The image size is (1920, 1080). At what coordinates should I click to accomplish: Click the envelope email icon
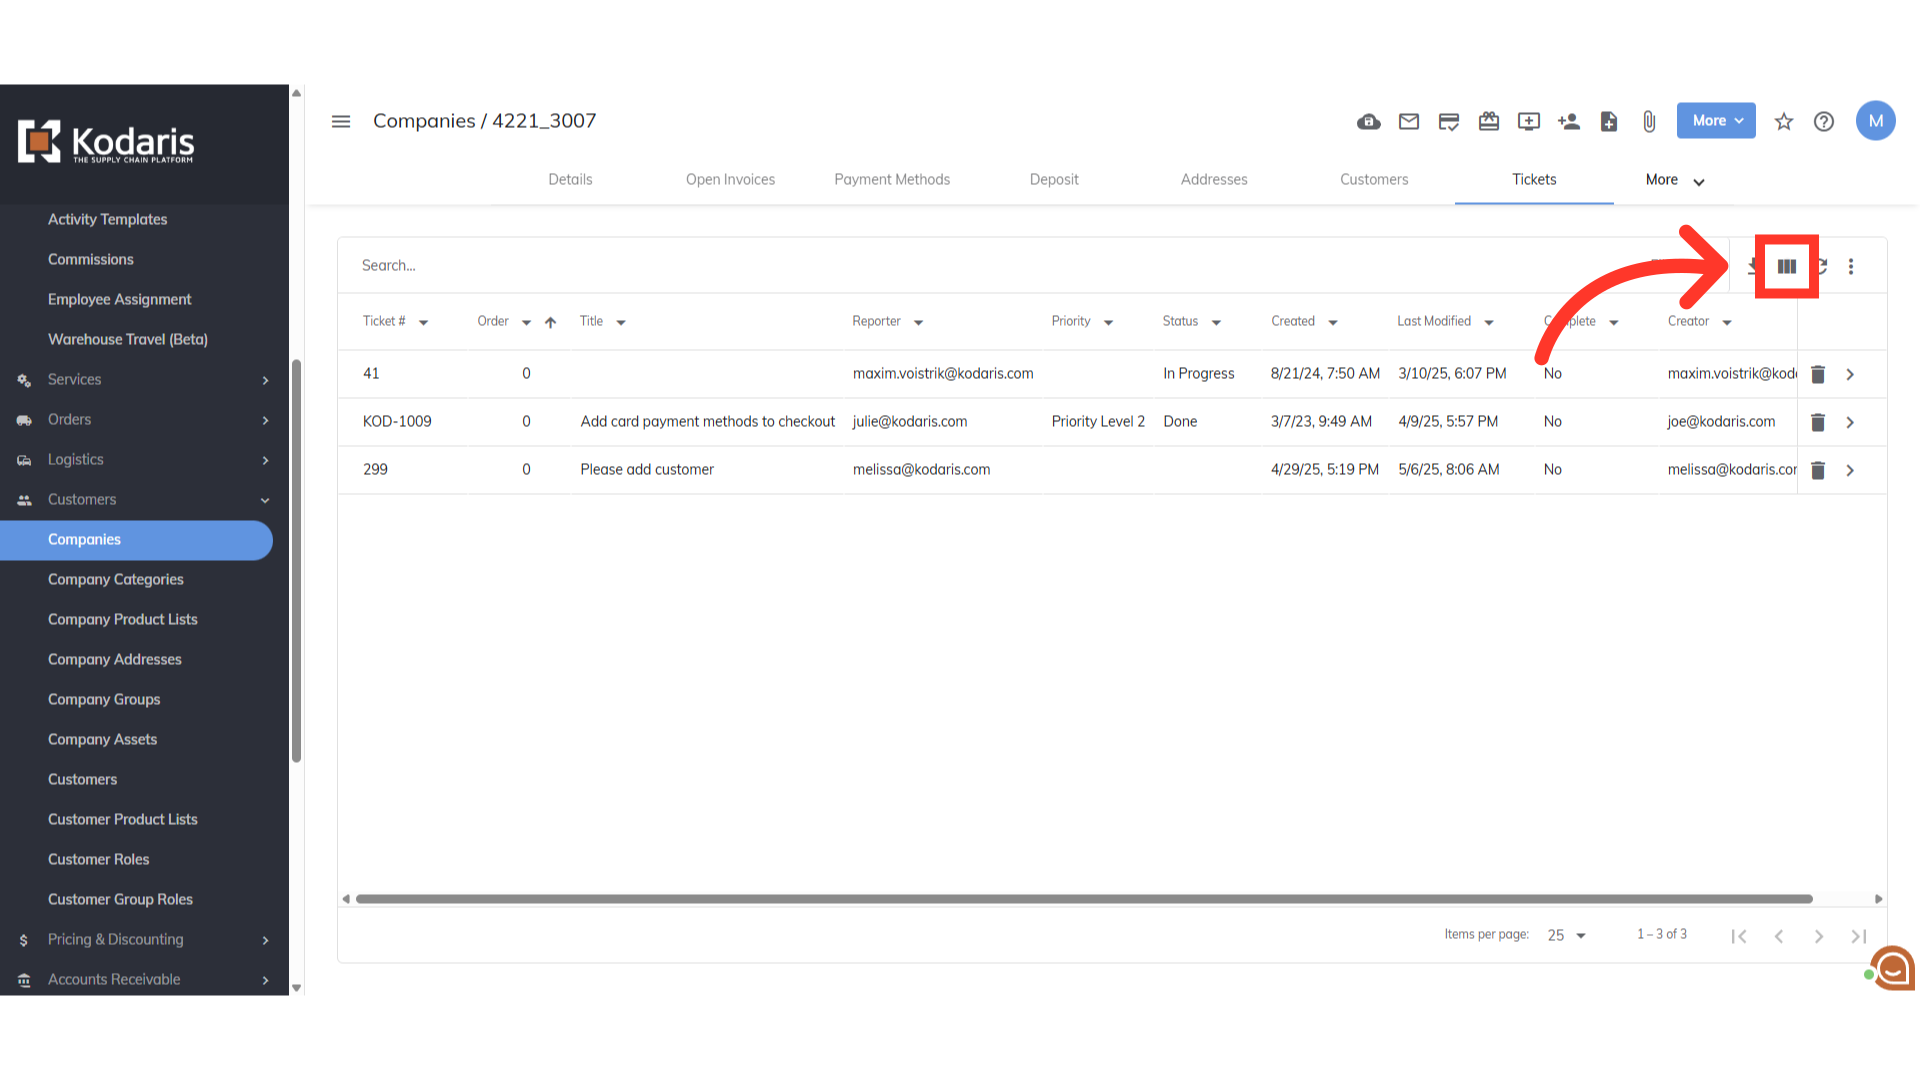tap(1408, 122)
